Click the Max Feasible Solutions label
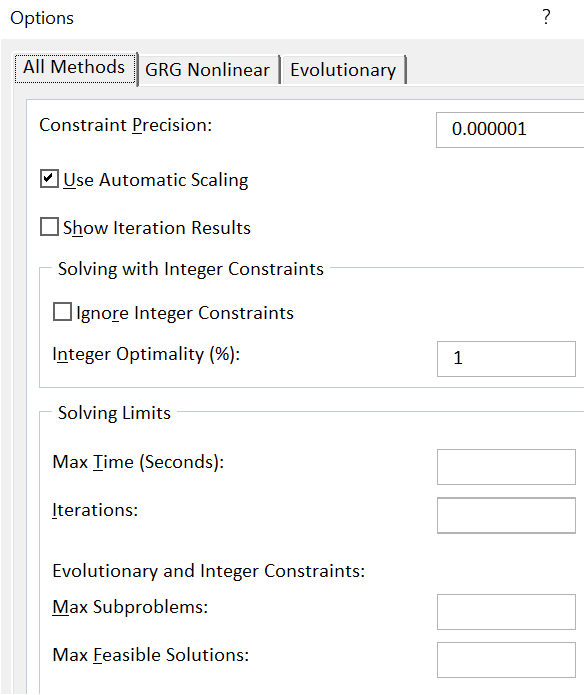585x695 pixels. pos(151,655)
